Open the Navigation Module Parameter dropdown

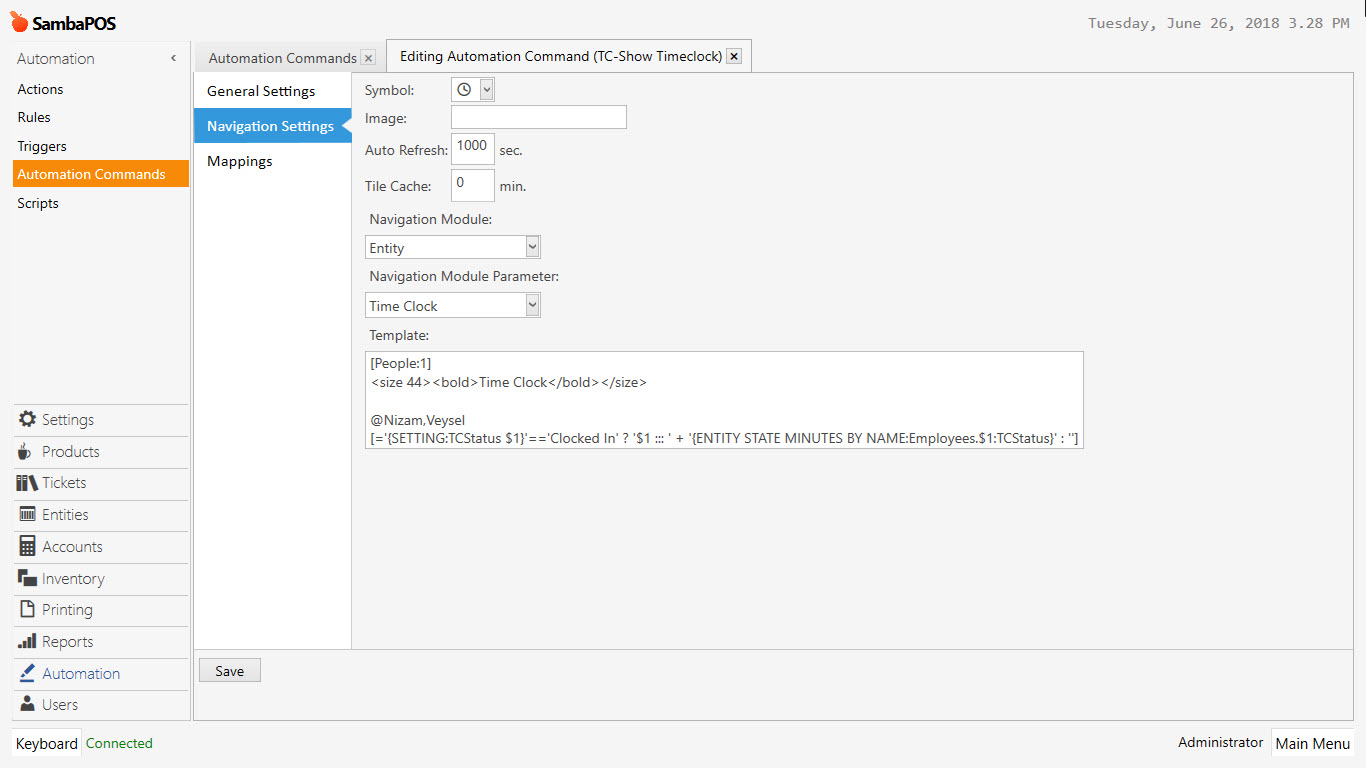click(532, 305)
